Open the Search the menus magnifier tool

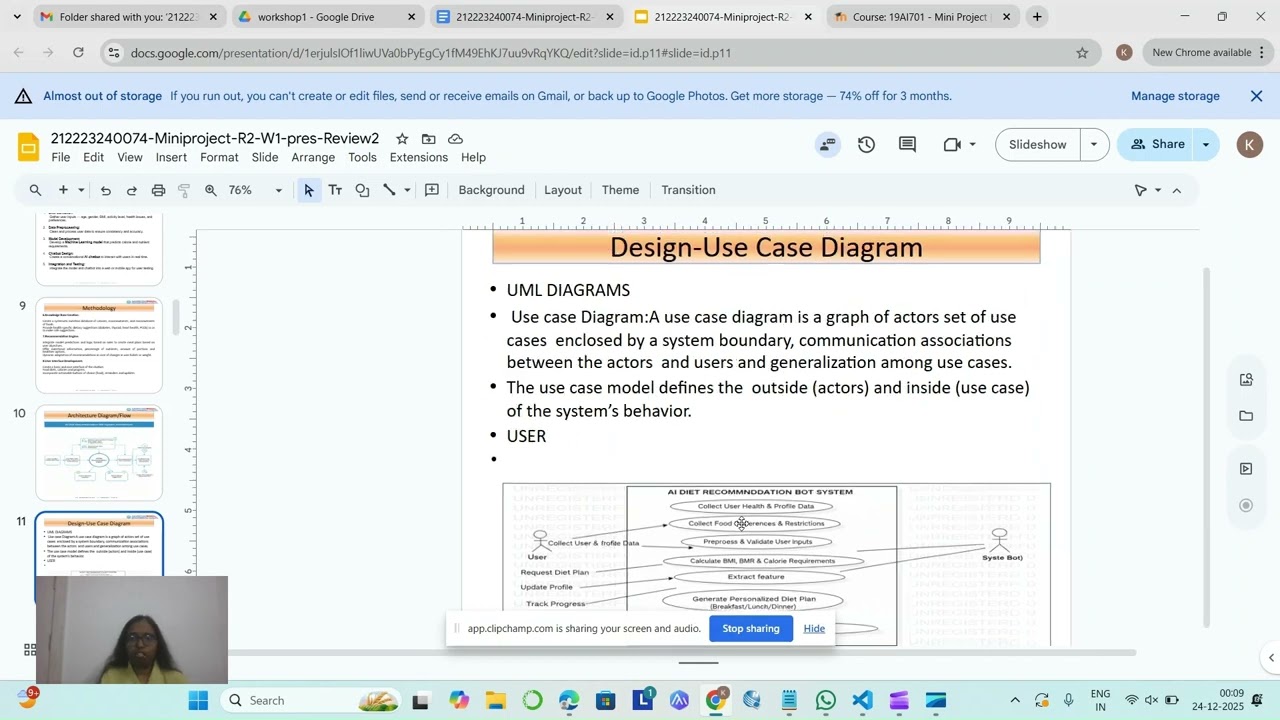[x=35, y=190]
